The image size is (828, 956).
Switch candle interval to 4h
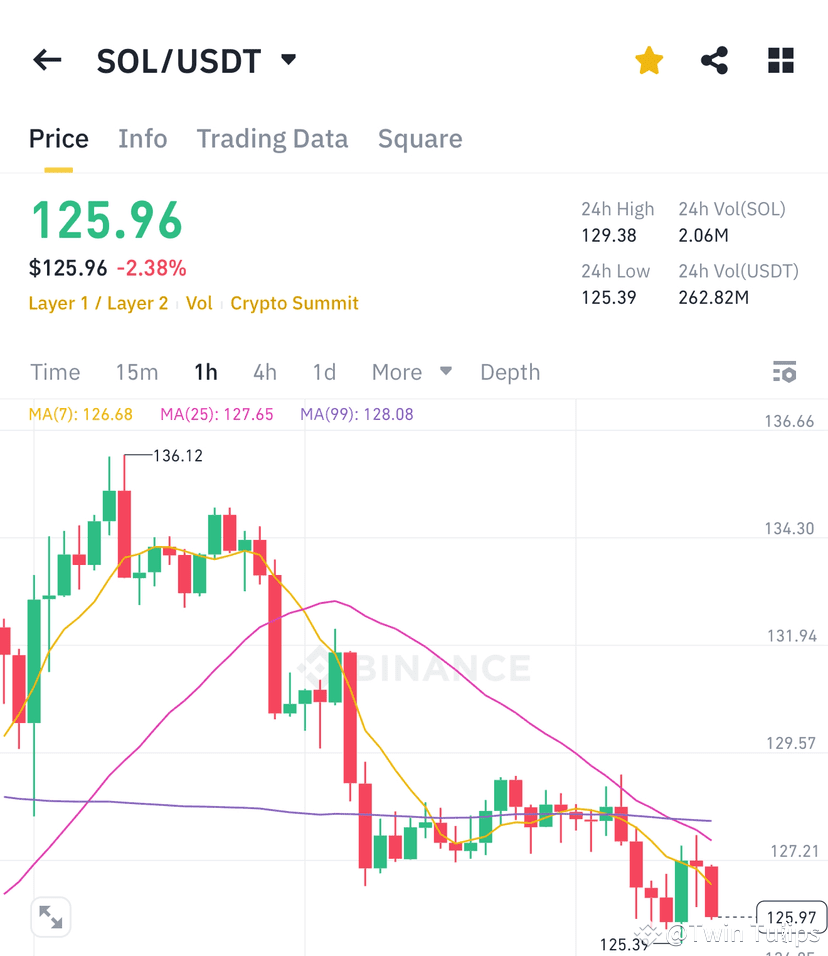click(x=264, y=371)
